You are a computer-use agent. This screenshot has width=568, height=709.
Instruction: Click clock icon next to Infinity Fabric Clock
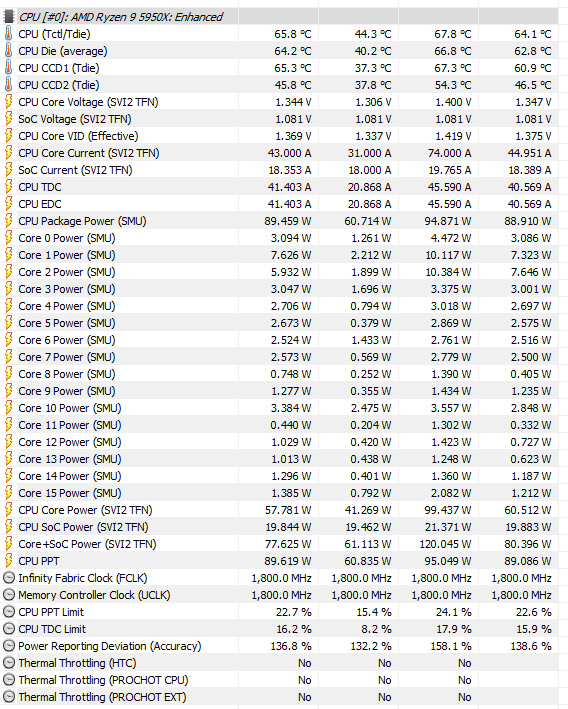(9, 578)
